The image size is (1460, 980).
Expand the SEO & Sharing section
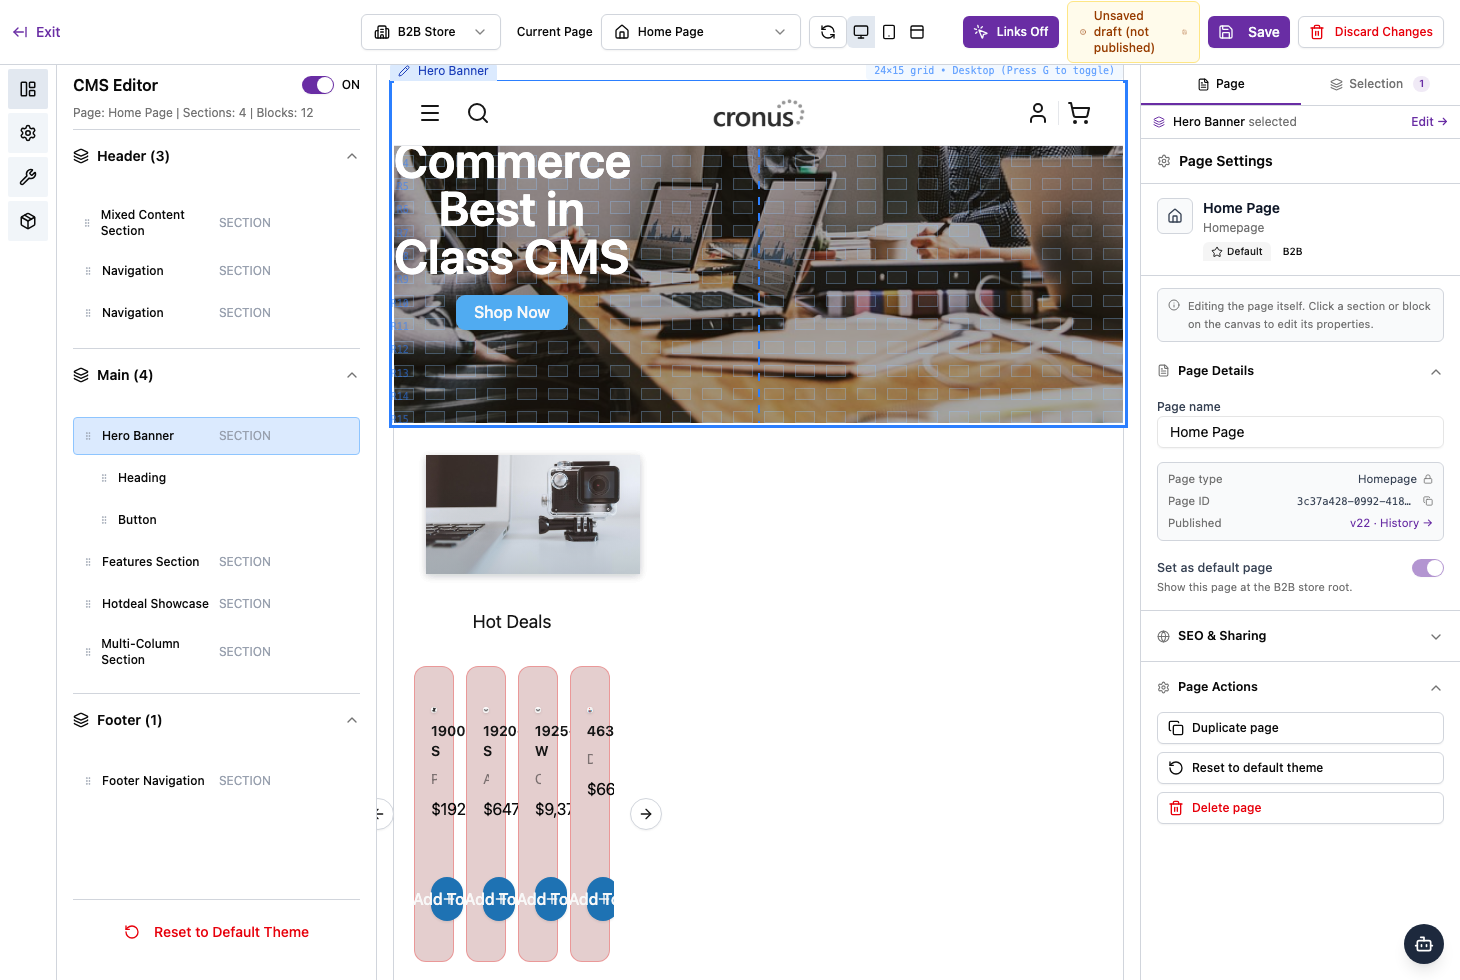click(1436, 636)
